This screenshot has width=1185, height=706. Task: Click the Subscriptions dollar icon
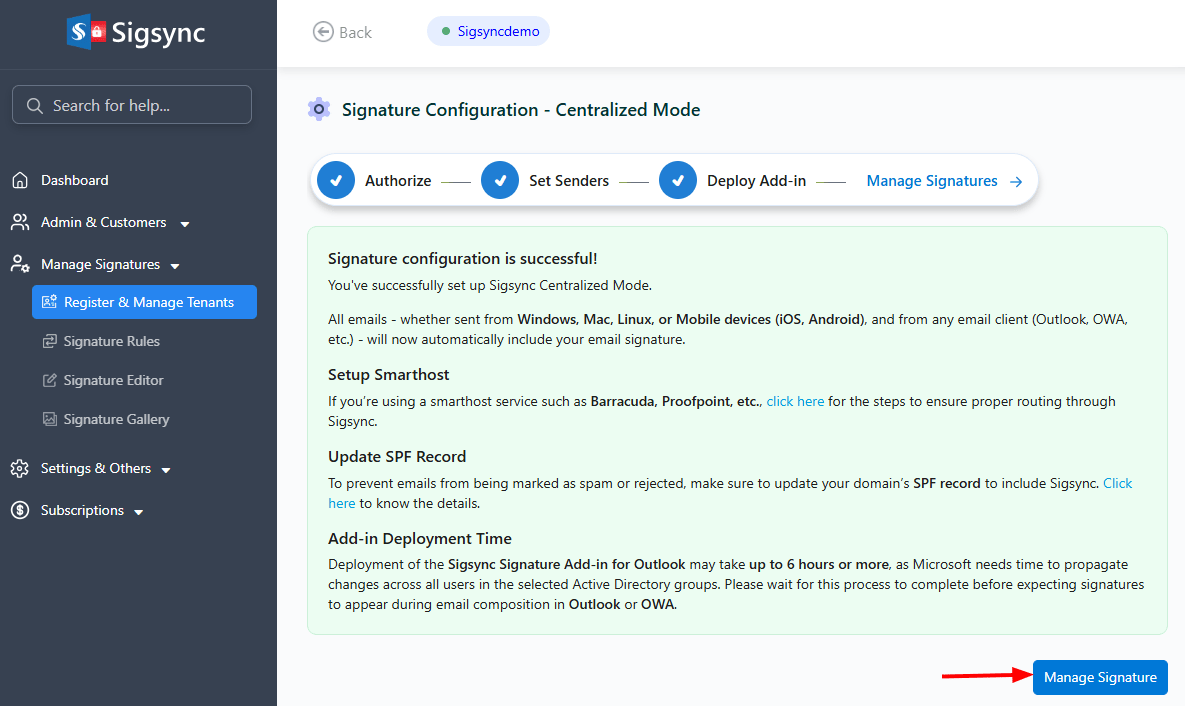20,510
